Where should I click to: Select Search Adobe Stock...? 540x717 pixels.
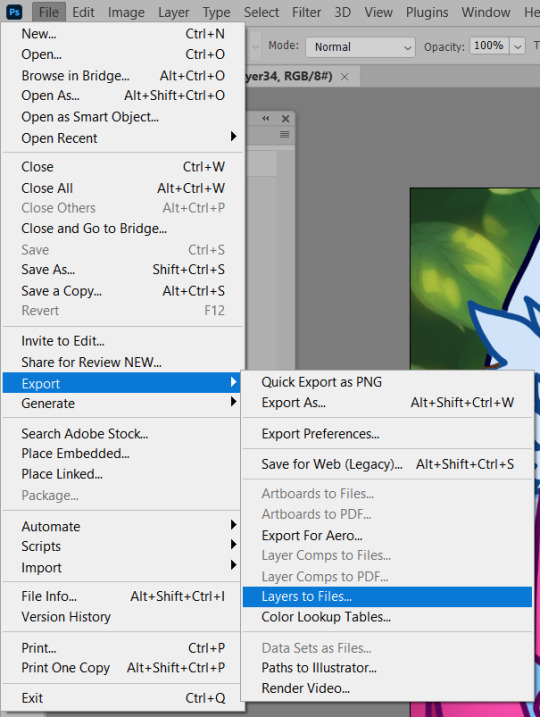click(x=123, y=433)
